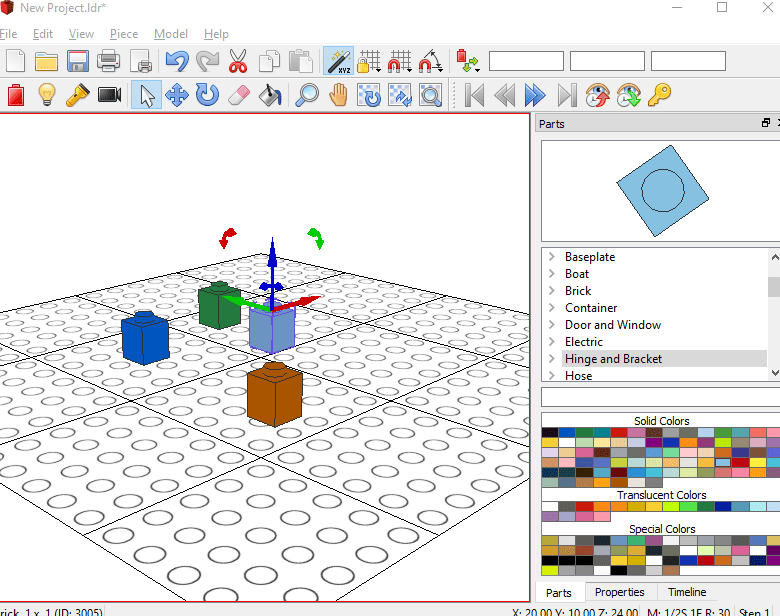The image size is (780, 616).
Task: Click the Rotate tool in toolbar
Action: click(207, 95)
